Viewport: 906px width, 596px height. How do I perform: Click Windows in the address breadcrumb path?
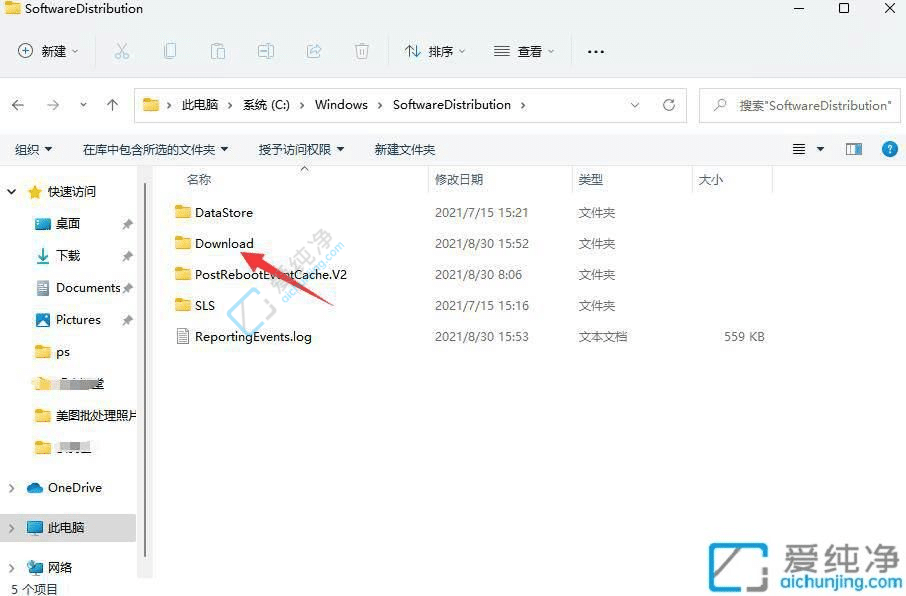click(x=341, y=104)
